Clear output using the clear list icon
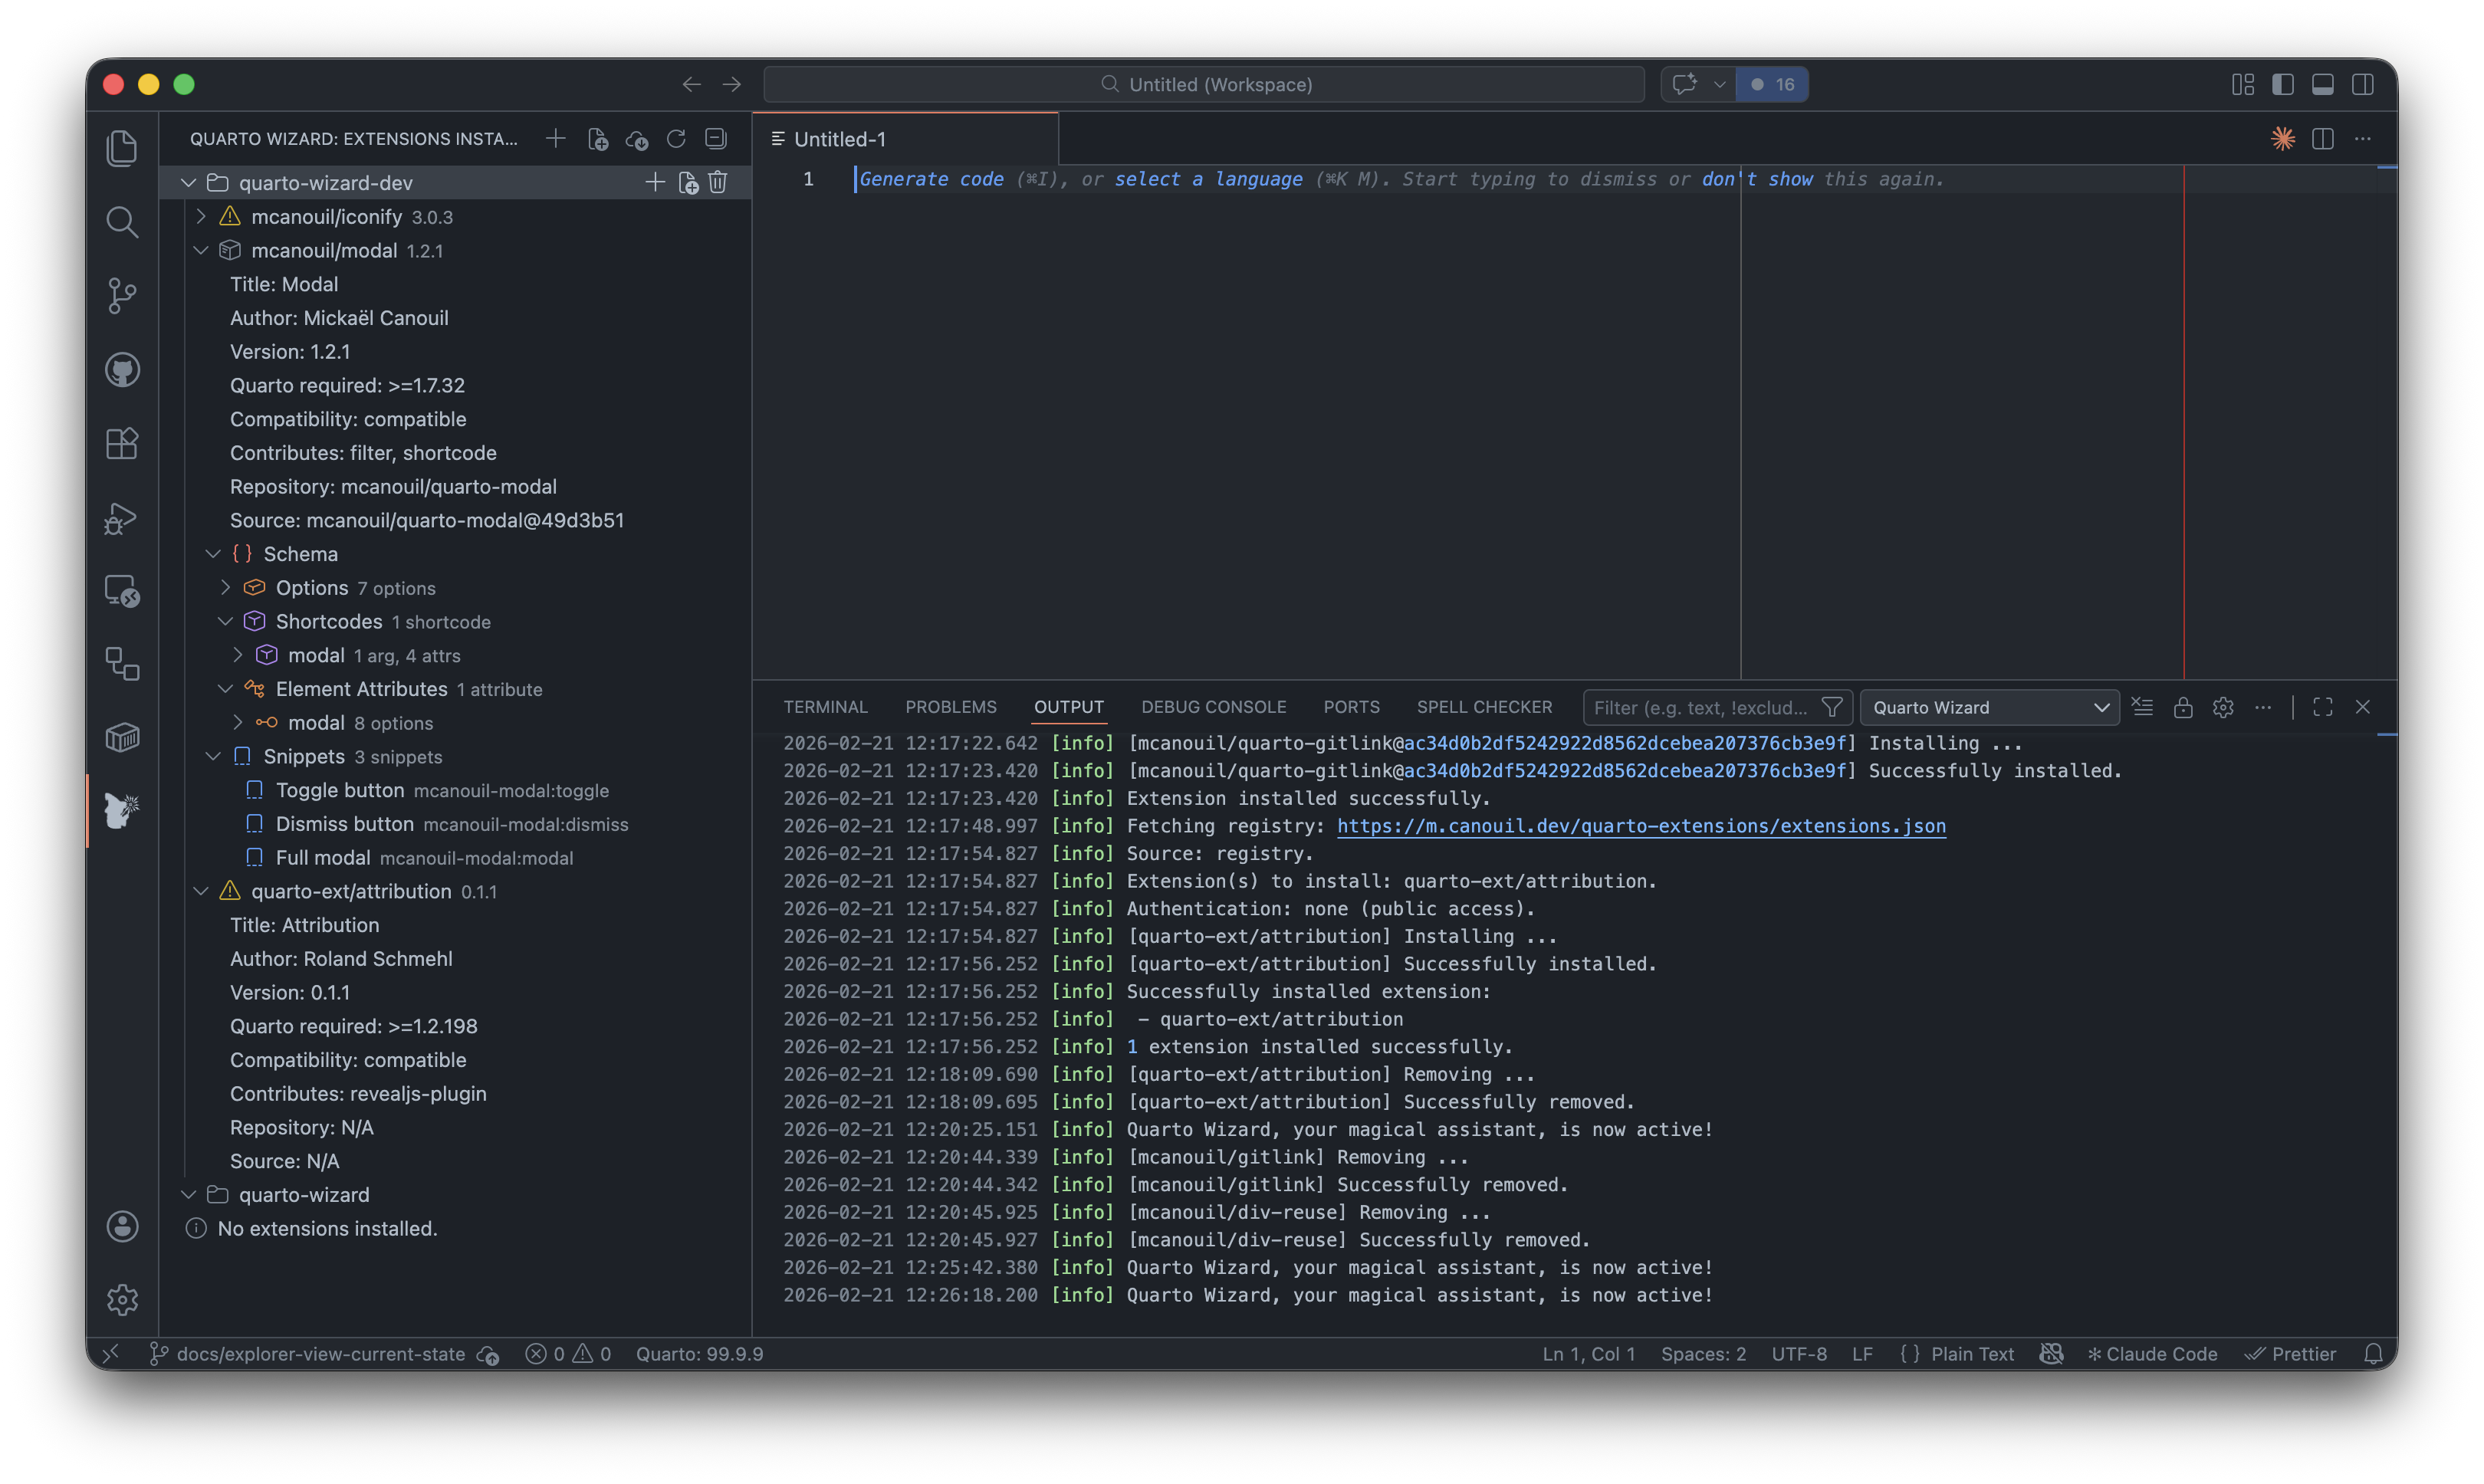This screenshot has height=1484, width=2484. (x=2142, y=707)
